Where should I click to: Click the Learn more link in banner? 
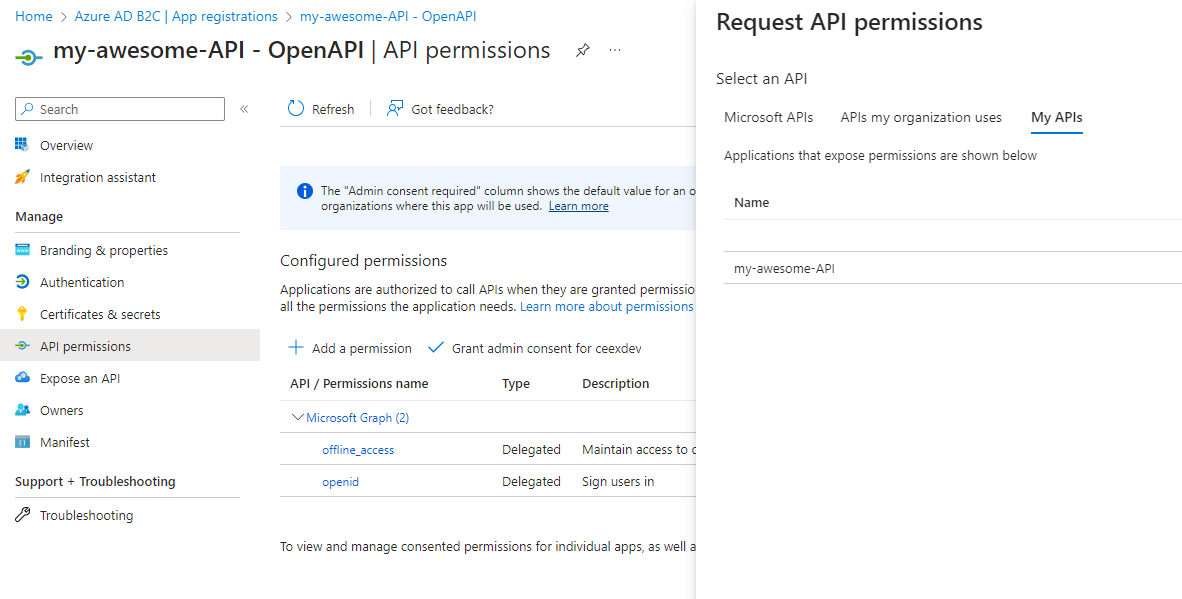pos(578,206)
